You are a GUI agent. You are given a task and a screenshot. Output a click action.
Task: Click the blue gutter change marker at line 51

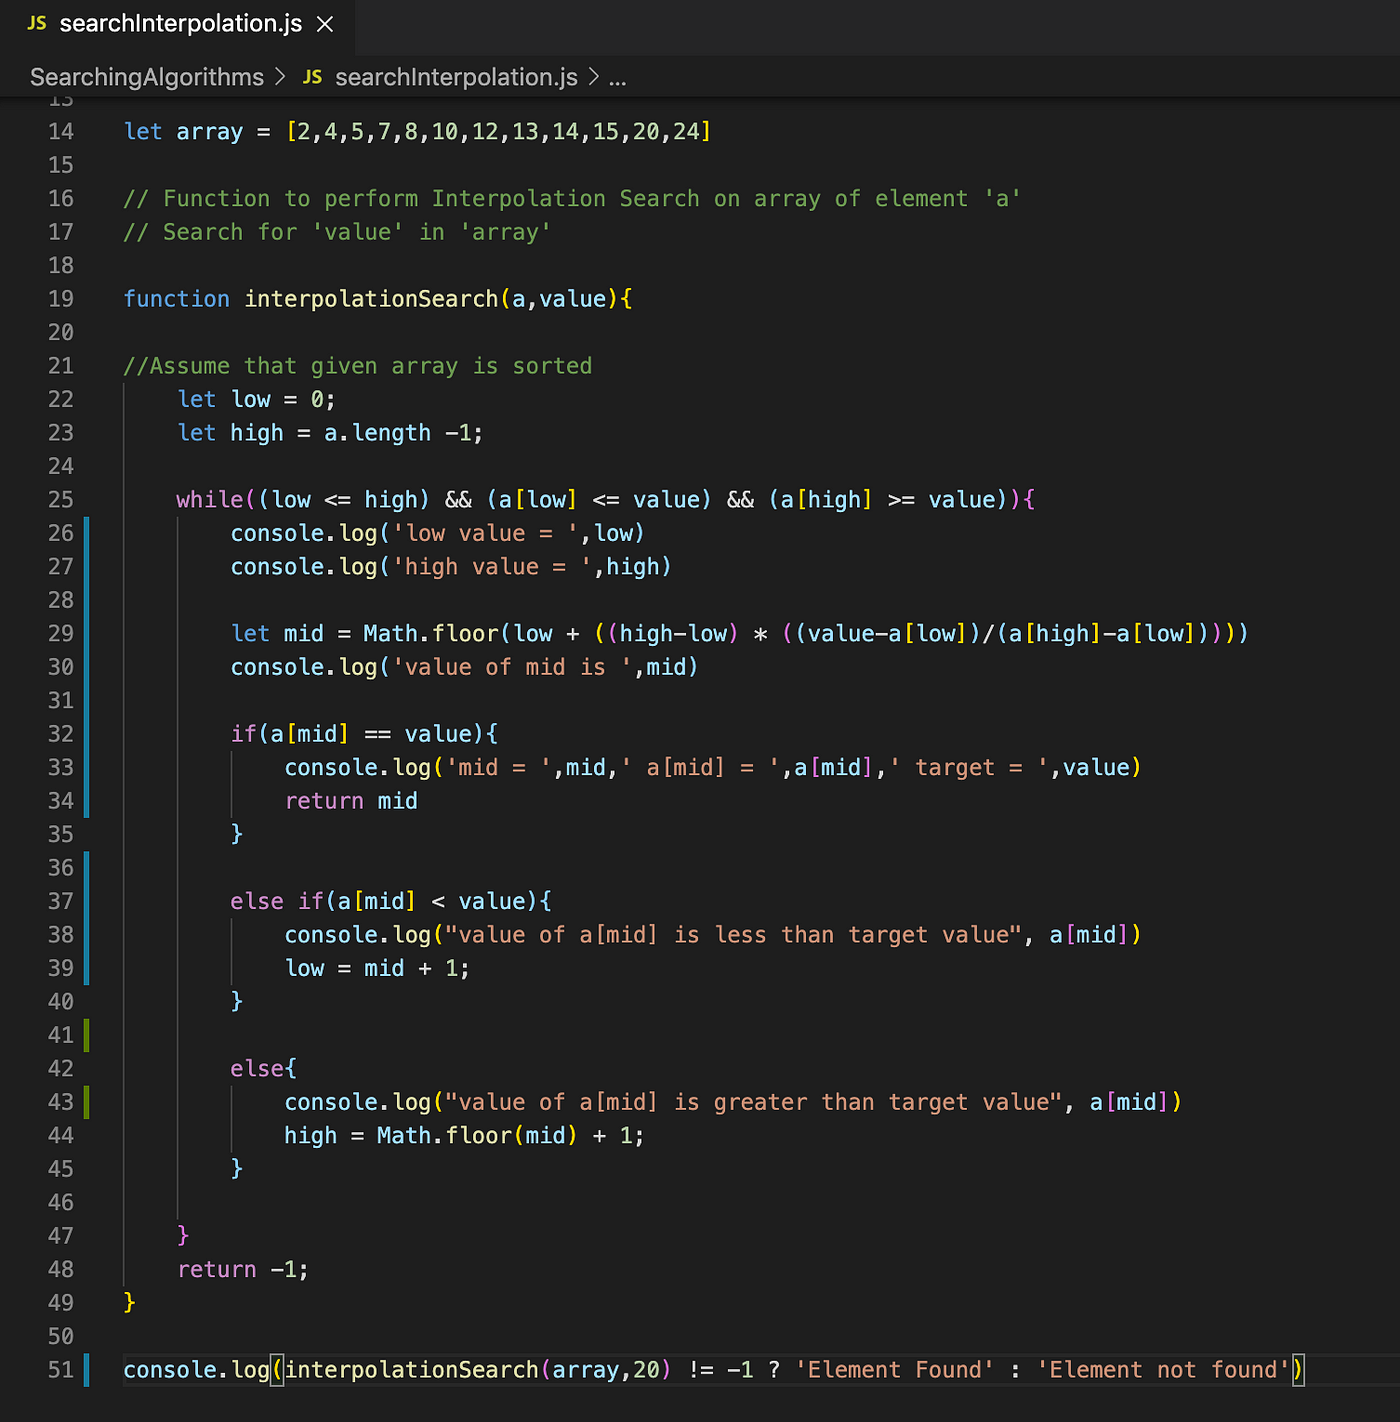click(x=87, y=1370)
